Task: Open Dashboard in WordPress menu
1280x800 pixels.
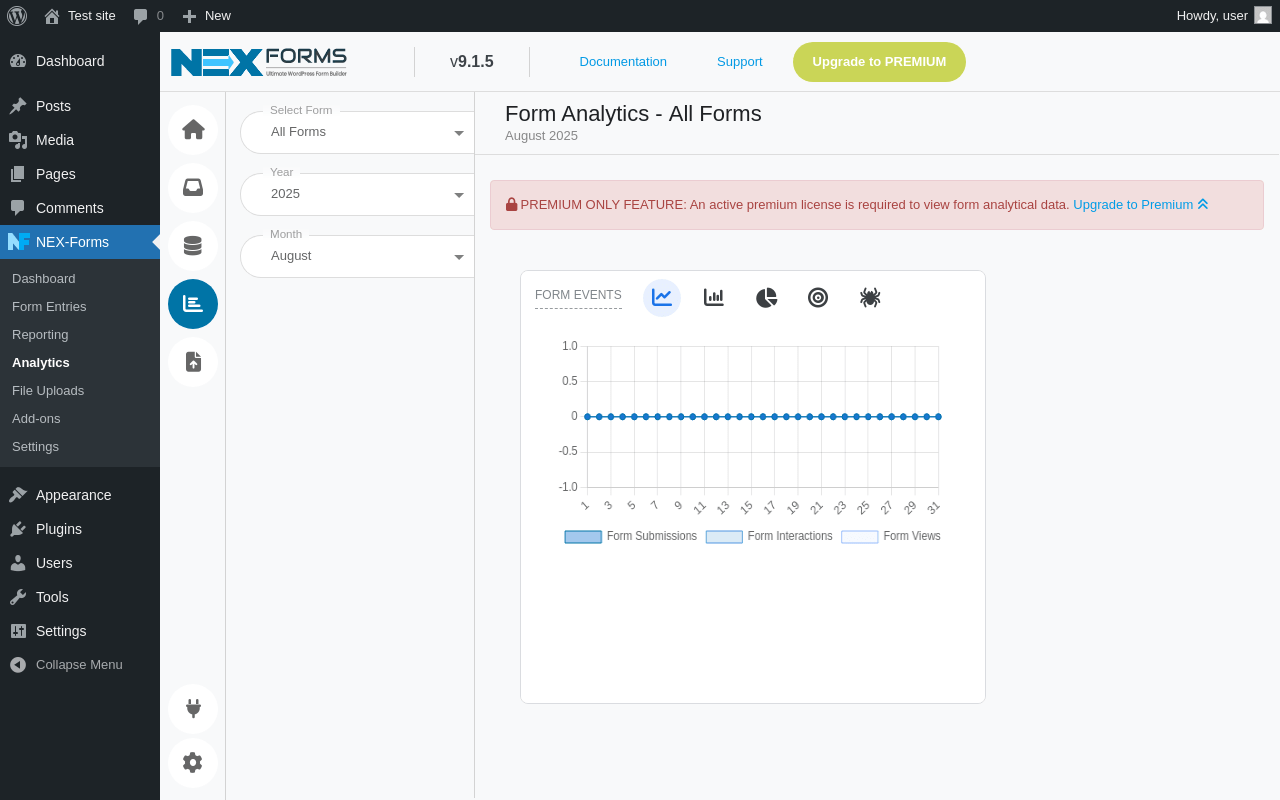Action: point(80,61)
